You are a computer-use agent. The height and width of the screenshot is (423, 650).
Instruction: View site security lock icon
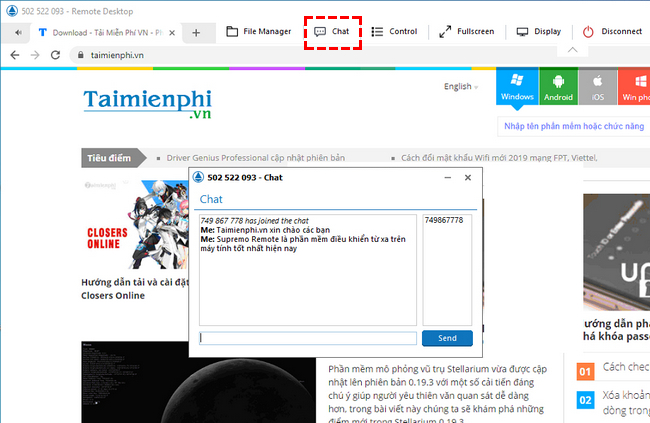[x=81, y=55]
